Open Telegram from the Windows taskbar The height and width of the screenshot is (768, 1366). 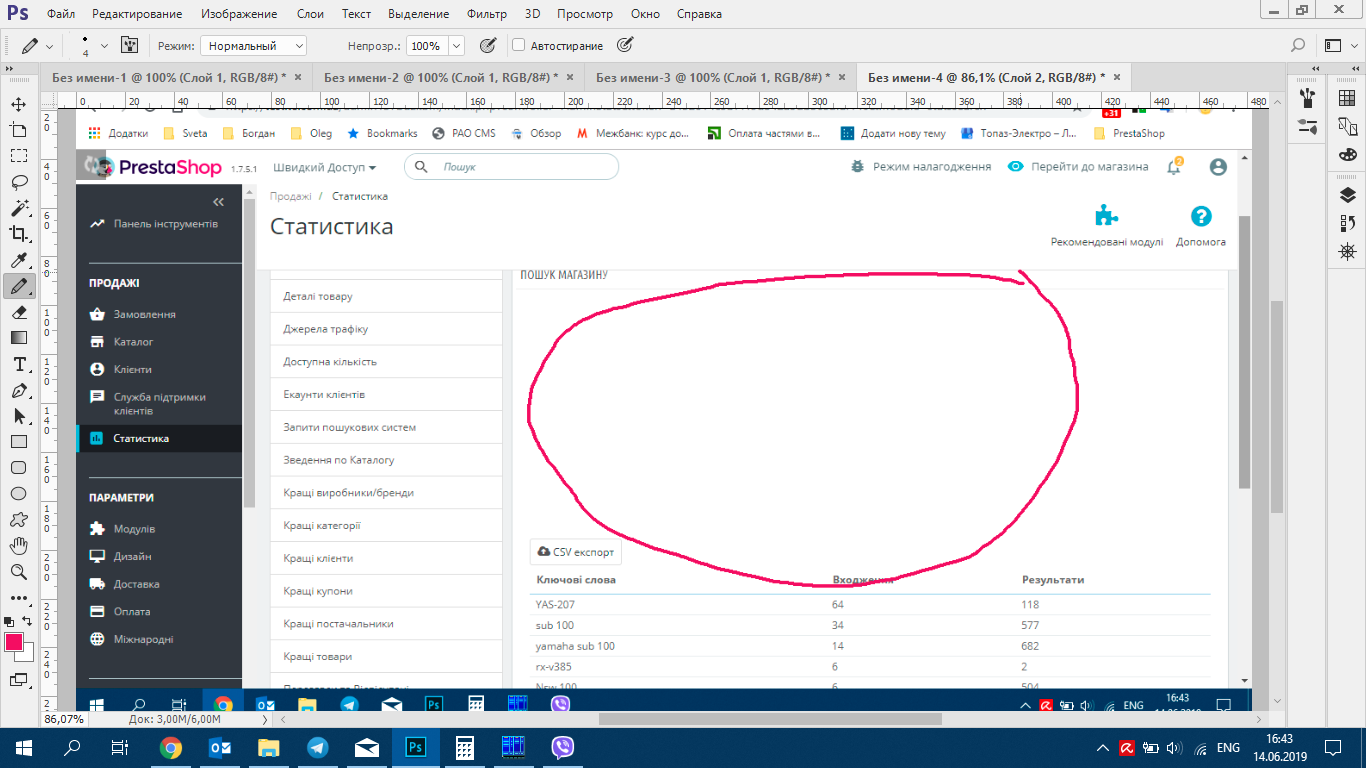[x=318, y=747]
